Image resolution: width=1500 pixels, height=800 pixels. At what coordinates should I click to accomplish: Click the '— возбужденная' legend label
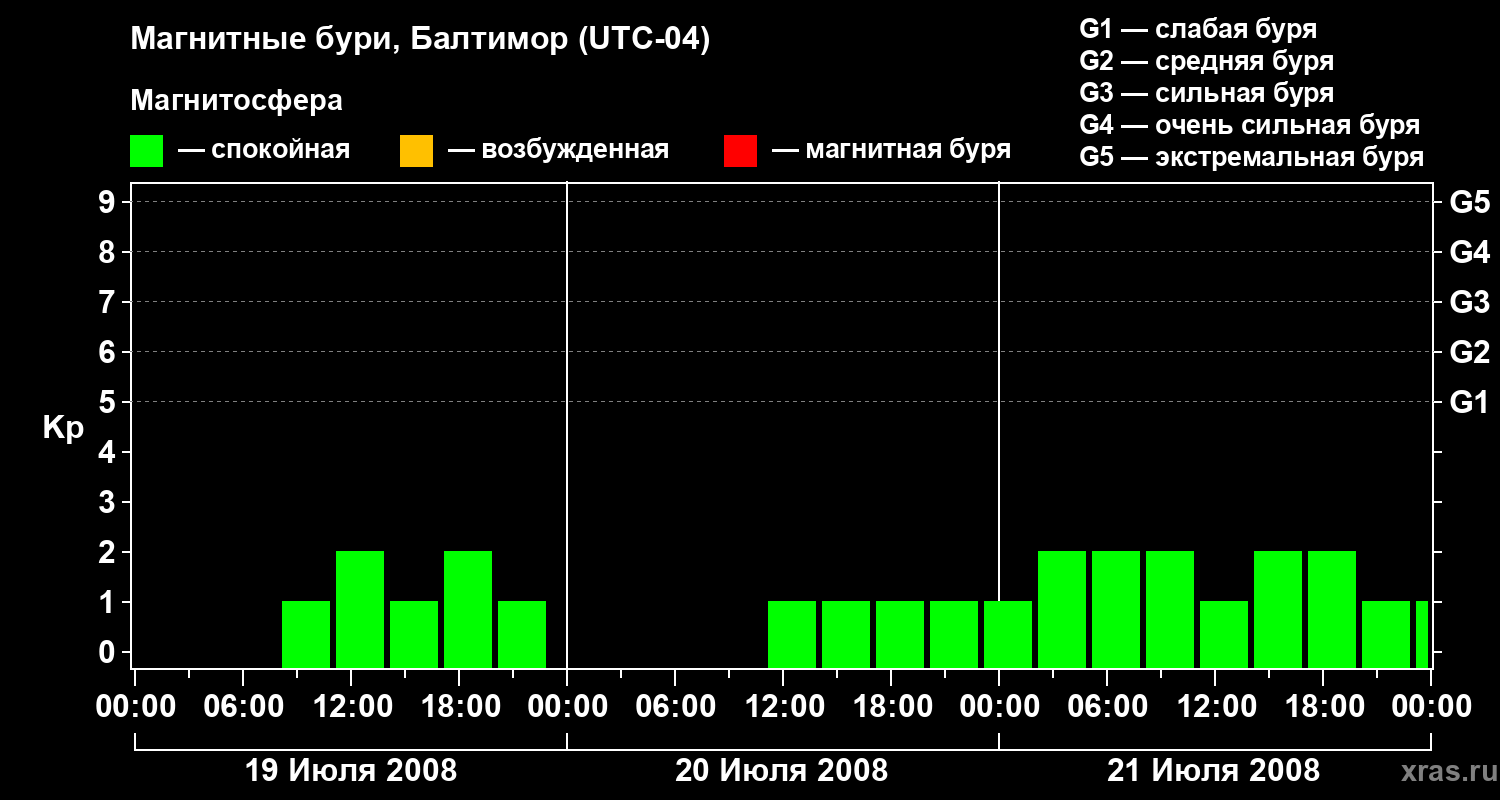point(558,151)
